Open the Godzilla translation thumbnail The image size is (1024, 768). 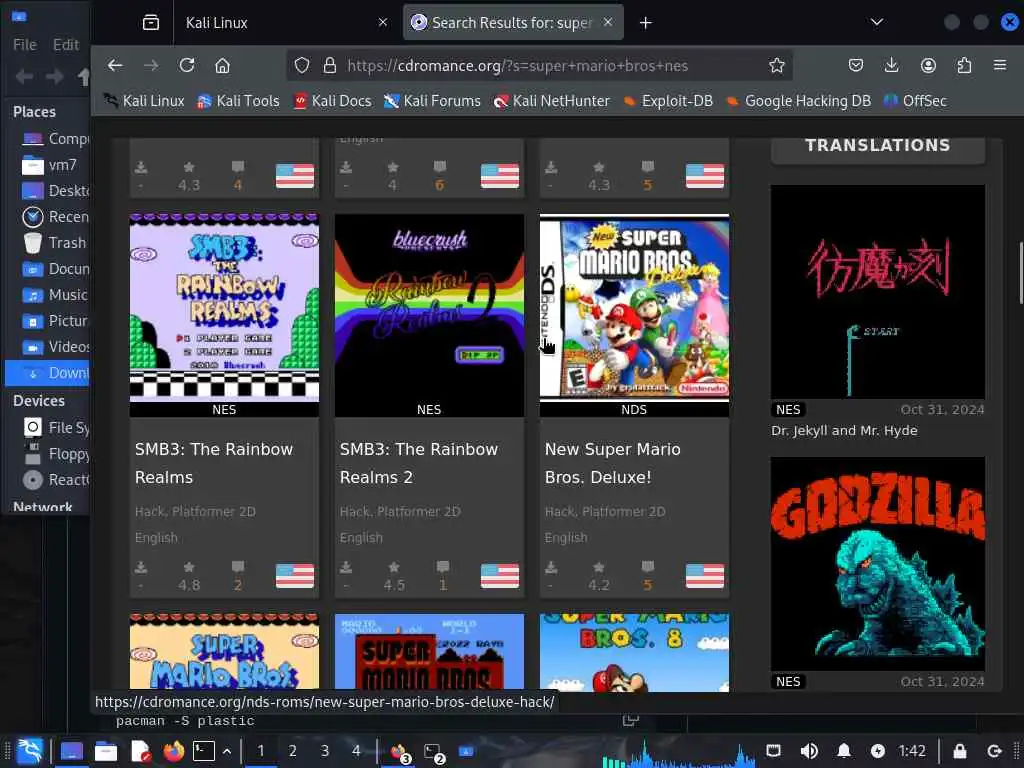[877, 564]
